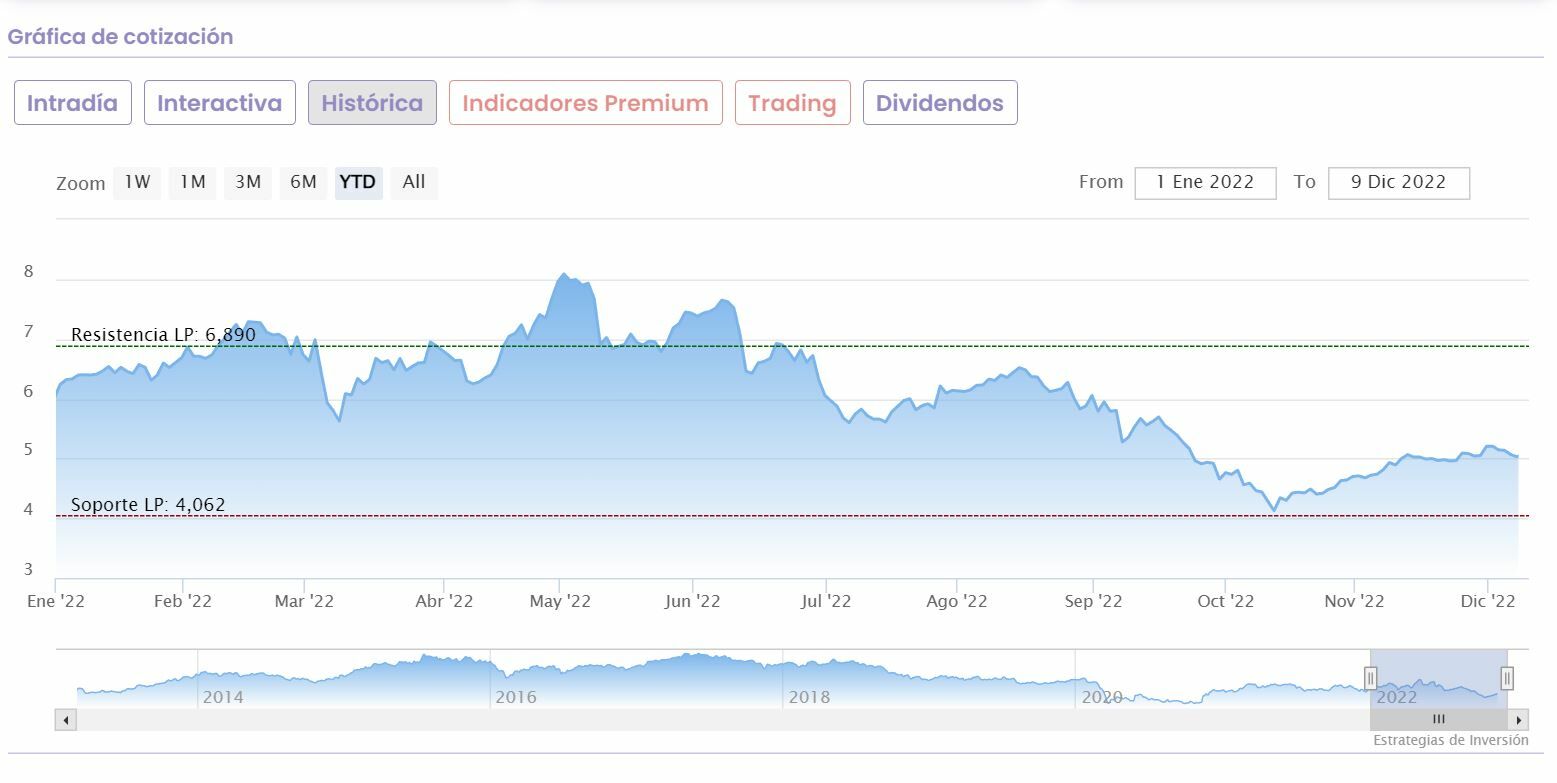Viewport: 1557px width, 783px height.
Task: Click the navigator left scroll arrow
Action: 66,719
